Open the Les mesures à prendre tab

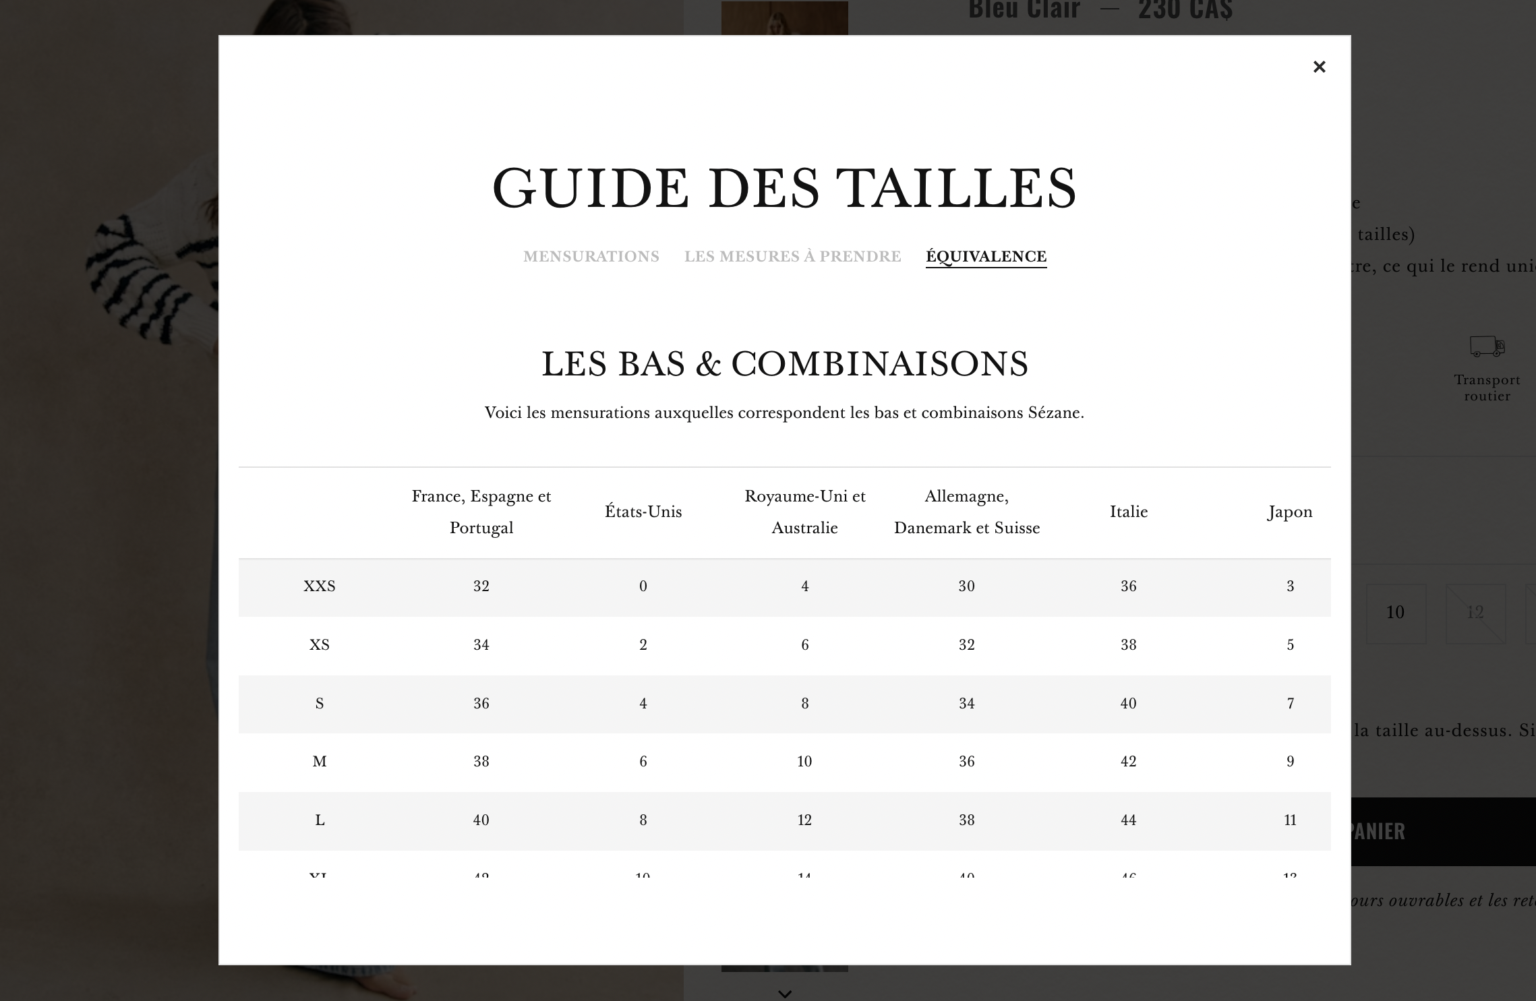(x=793, y=257)
